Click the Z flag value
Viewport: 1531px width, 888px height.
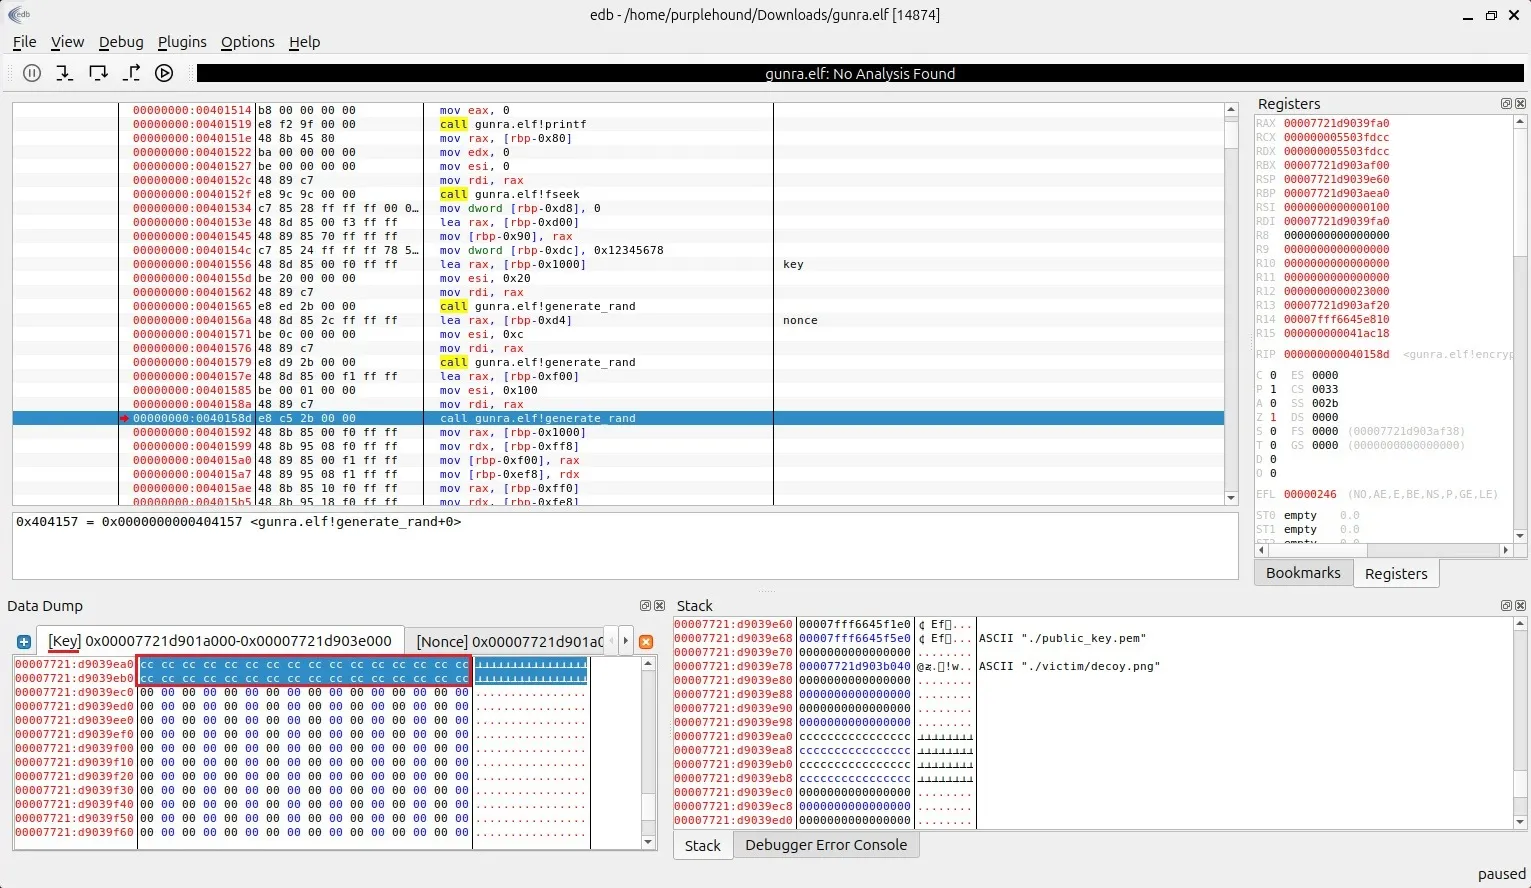pyautogui.click(x=1273, y=417)
